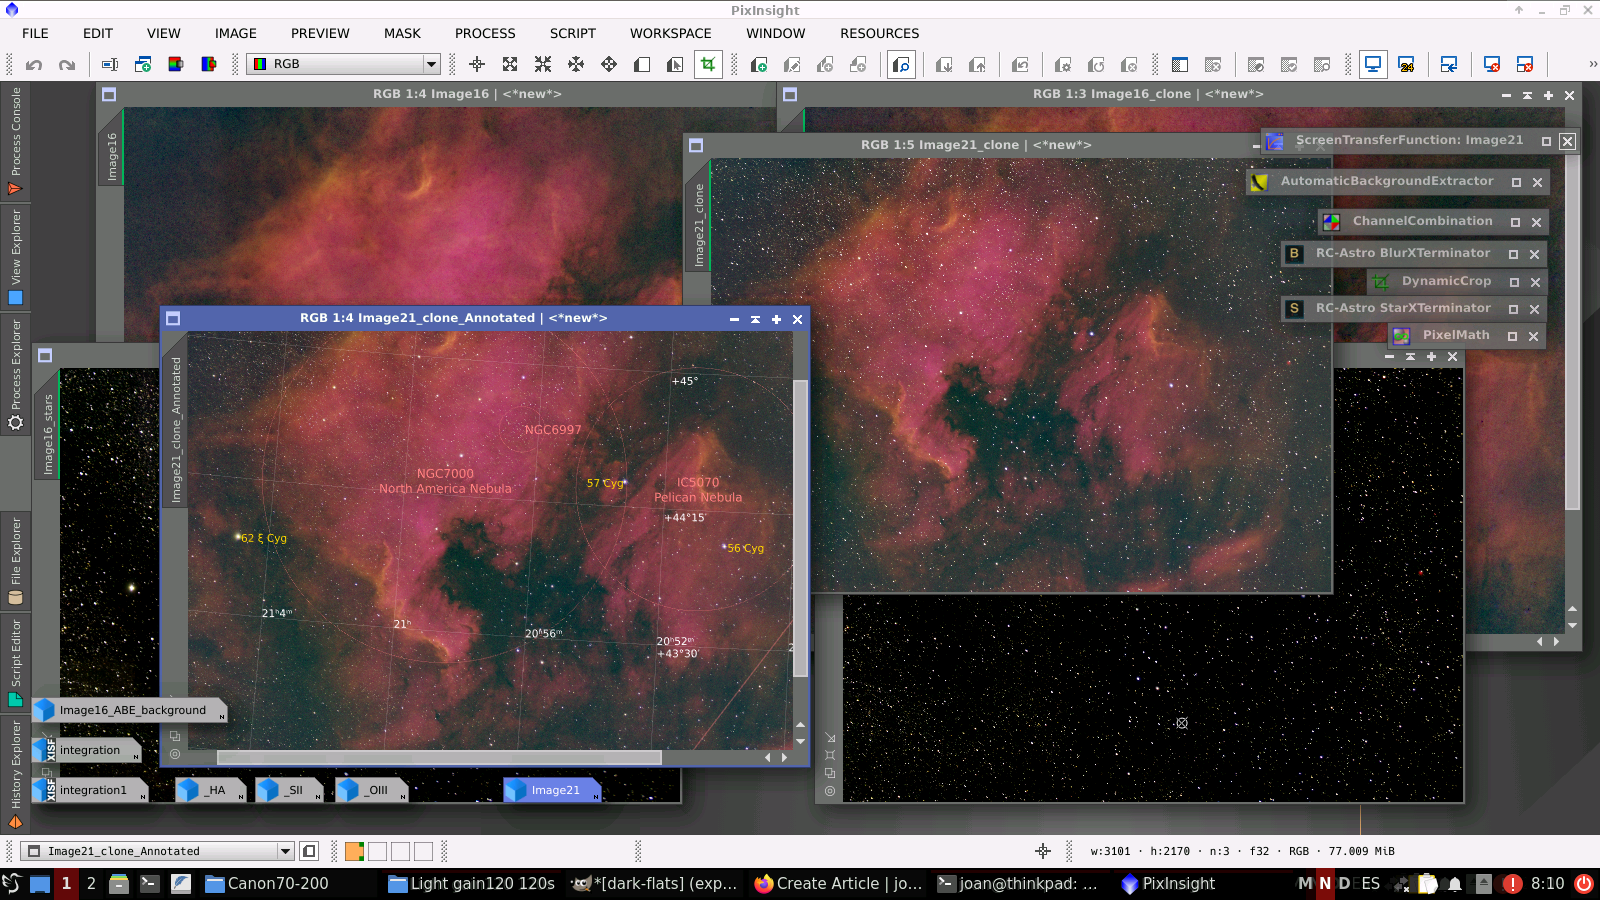Click the RC-Astro BlurXTerminator icon
This screenshot has width=1600, height=900.
pos(1294,254)
